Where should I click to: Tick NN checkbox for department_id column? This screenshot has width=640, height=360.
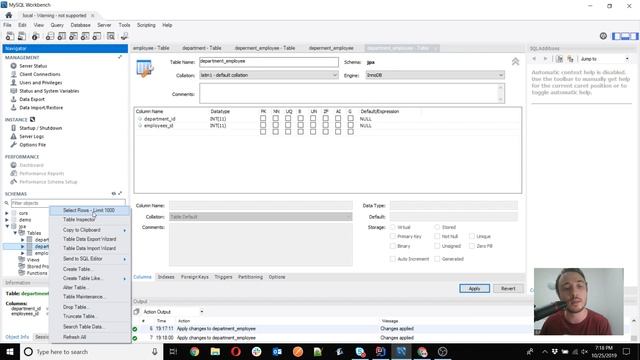click(x=276, y=118)
